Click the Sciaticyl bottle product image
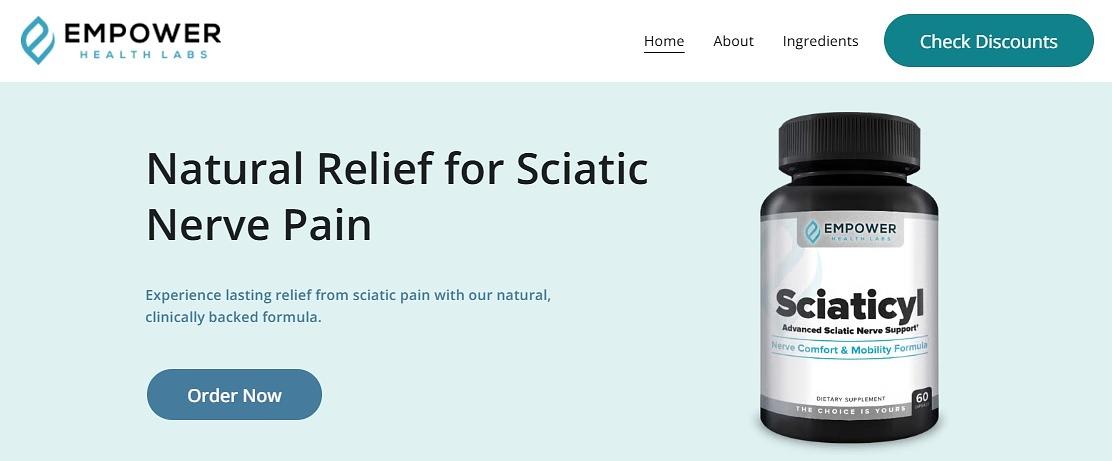Image resolution: width=1112 pixels, height=461 pixels. click(x=849, y=277)
